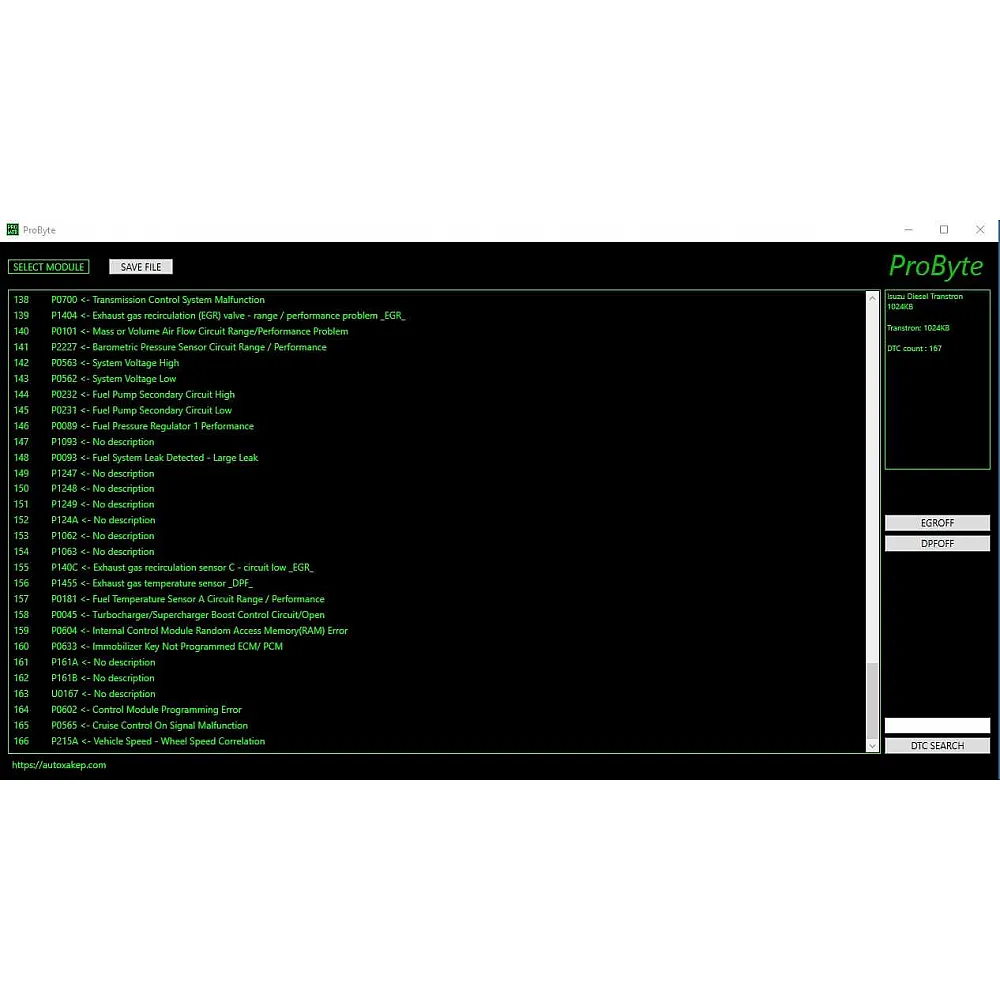The height and width of the screenshot is (1000, 1000).
Task: Open the autoxakep.com link
Action: [x=59, y=765]
